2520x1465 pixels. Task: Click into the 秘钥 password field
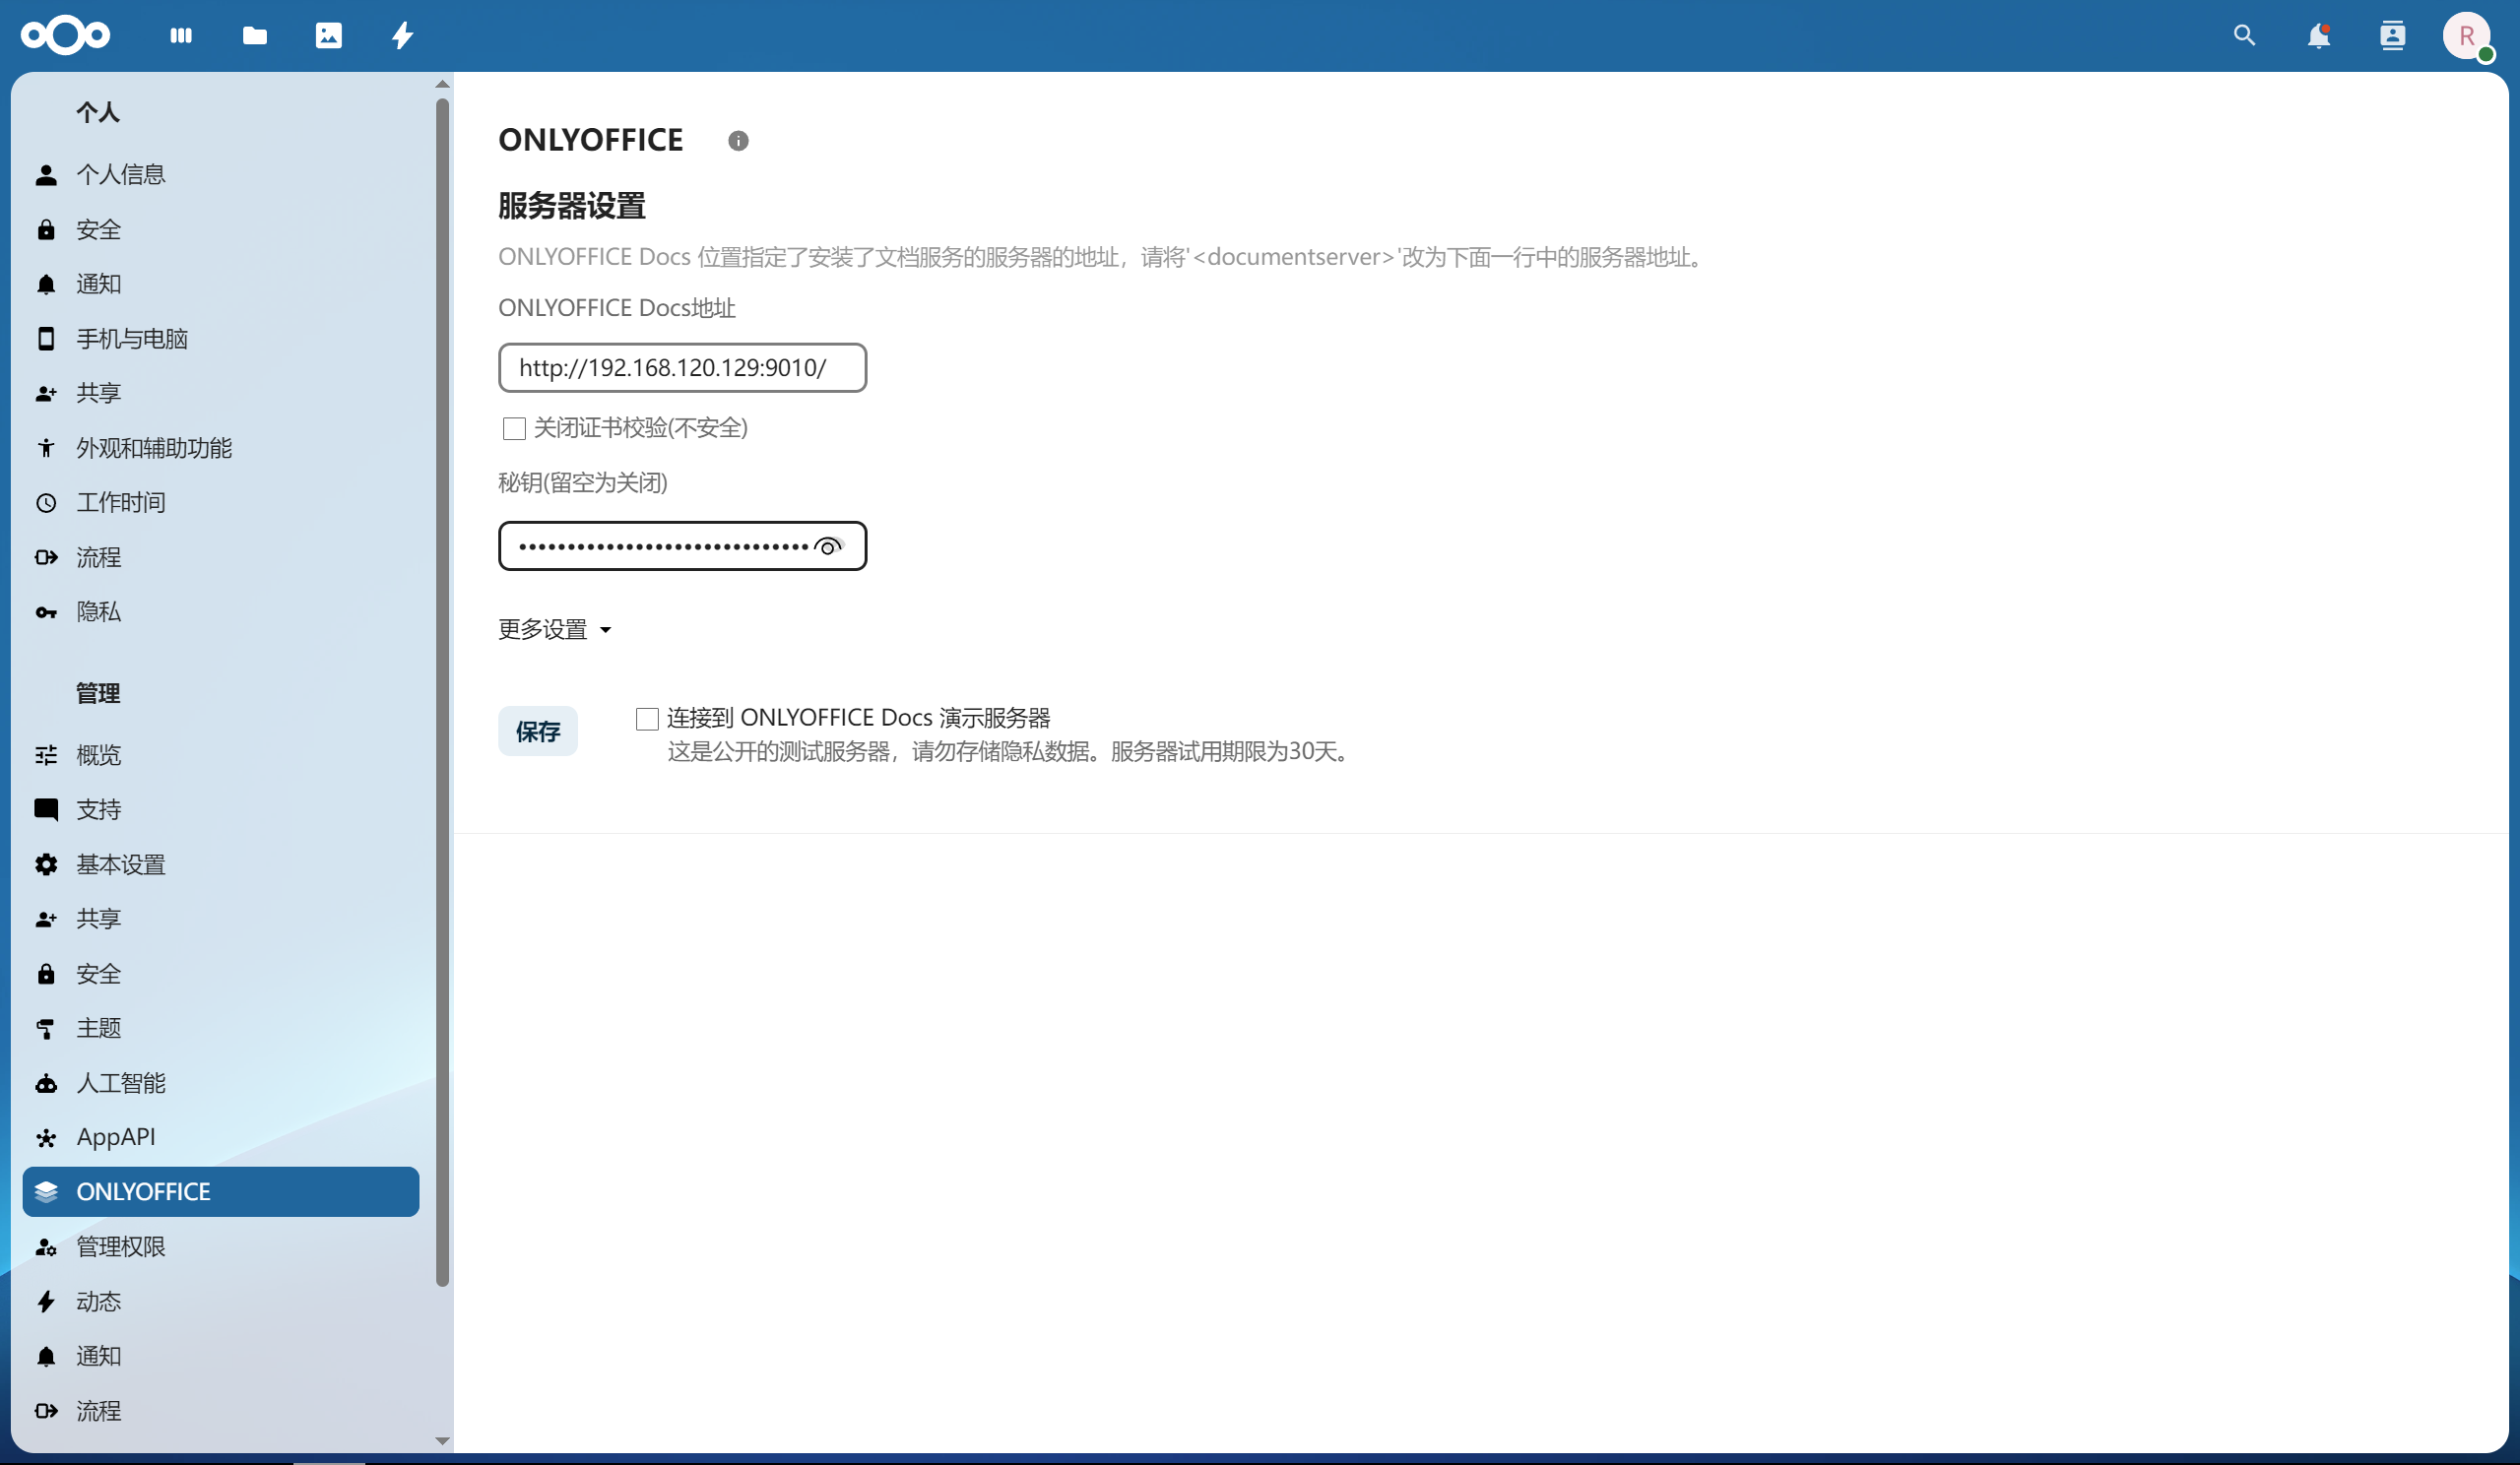[683, 546]
